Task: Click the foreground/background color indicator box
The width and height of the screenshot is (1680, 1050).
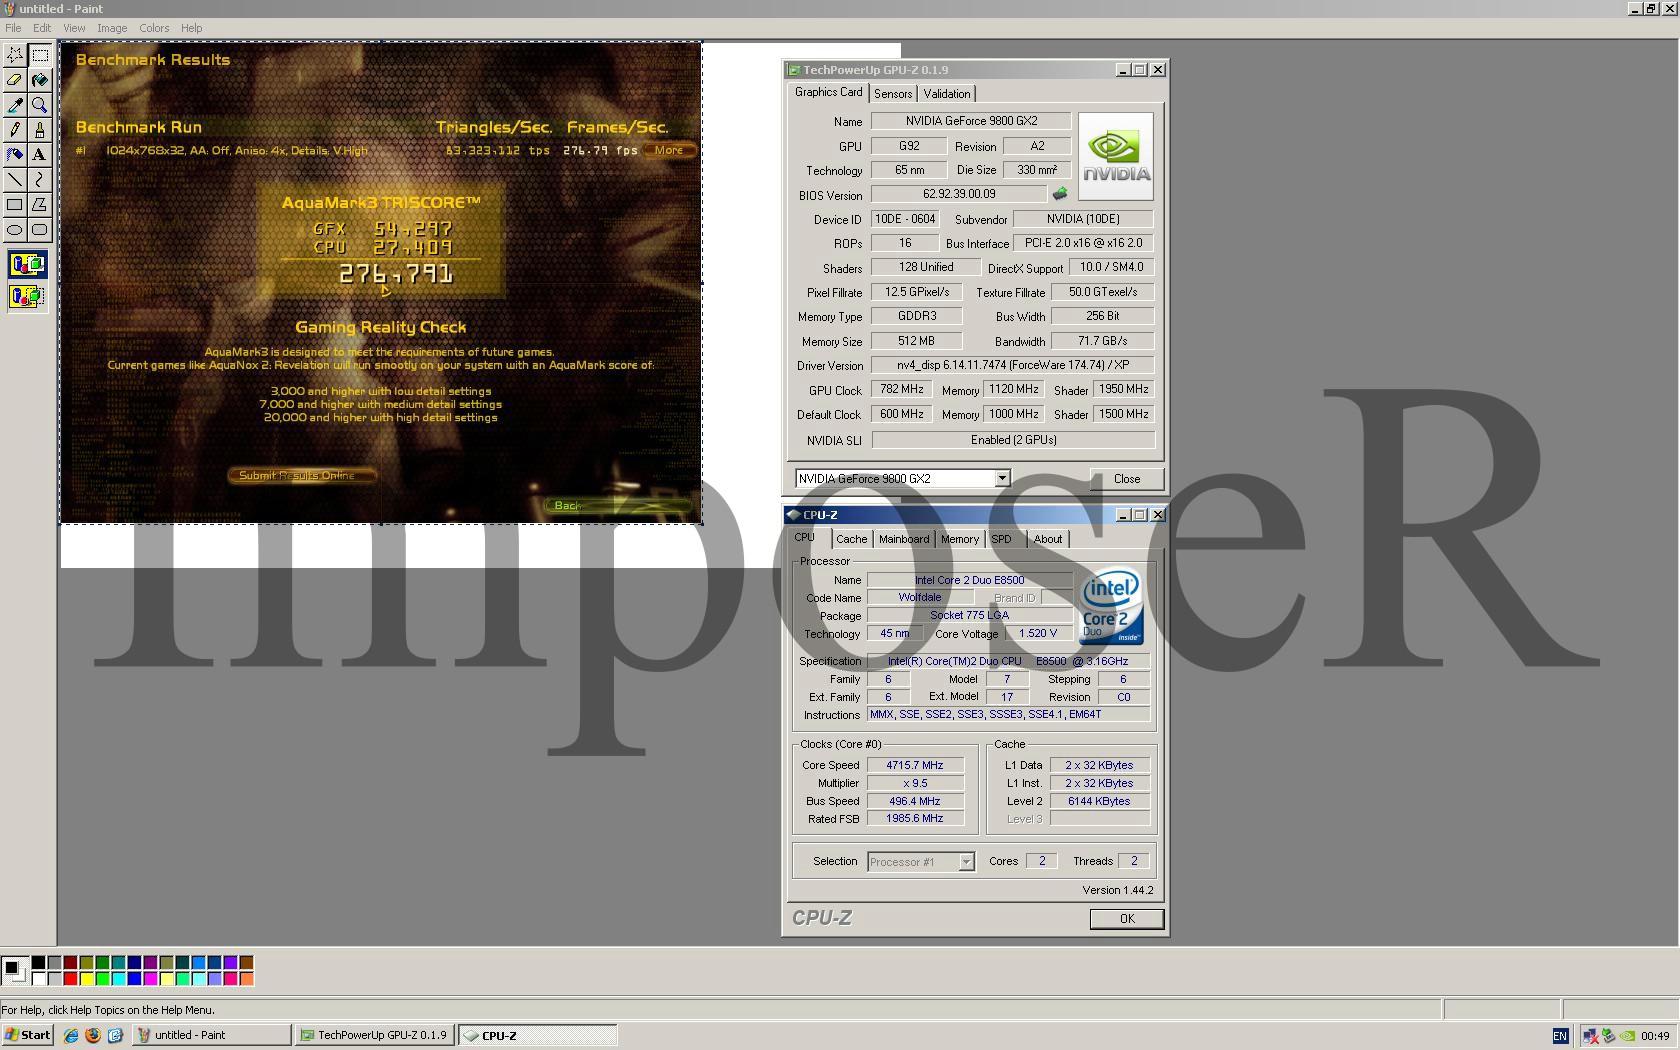Action: [x=15, y=971]
